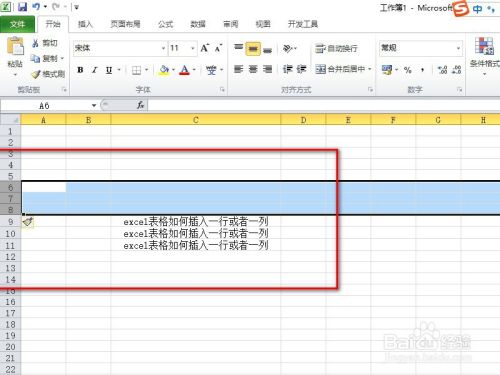
Task: Click the Copy (复制) icon
Action: point(35,58)
